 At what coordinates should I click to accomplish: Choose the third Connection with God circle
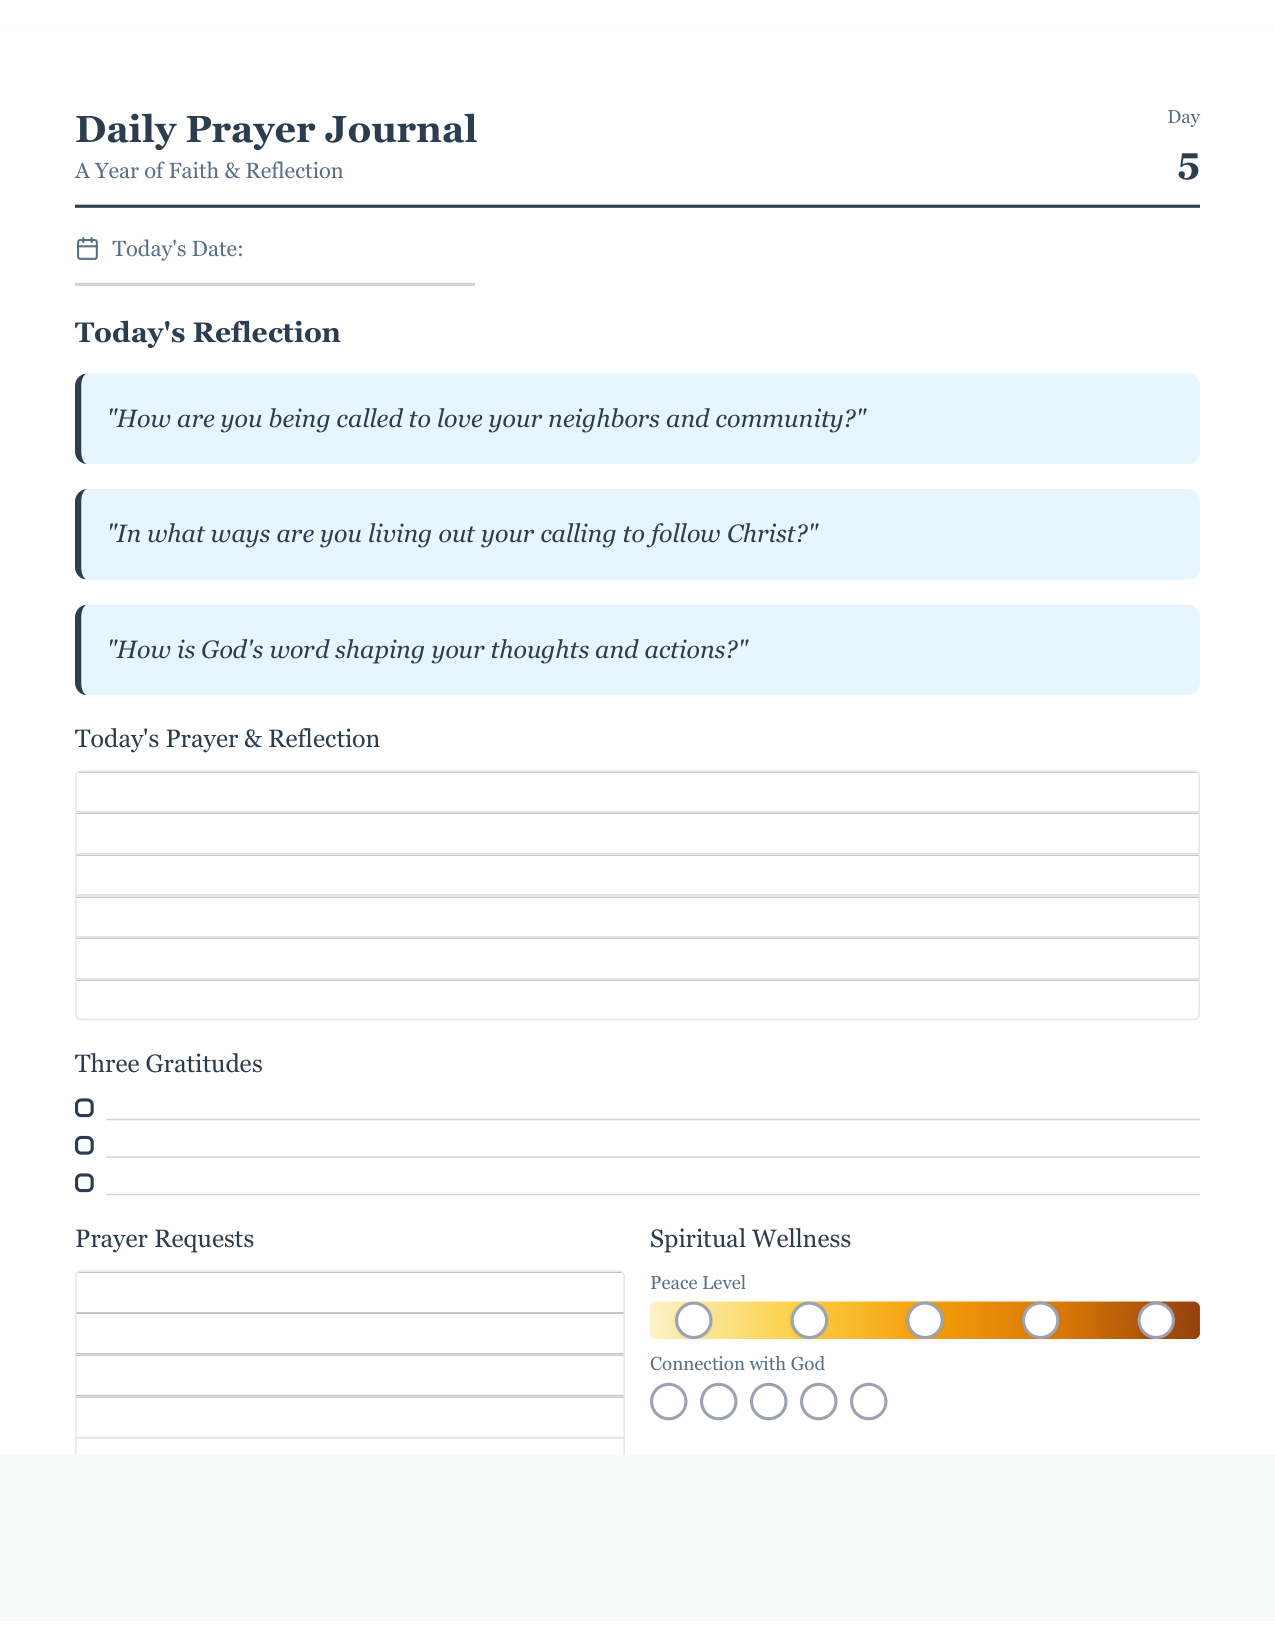[769, 1401]
